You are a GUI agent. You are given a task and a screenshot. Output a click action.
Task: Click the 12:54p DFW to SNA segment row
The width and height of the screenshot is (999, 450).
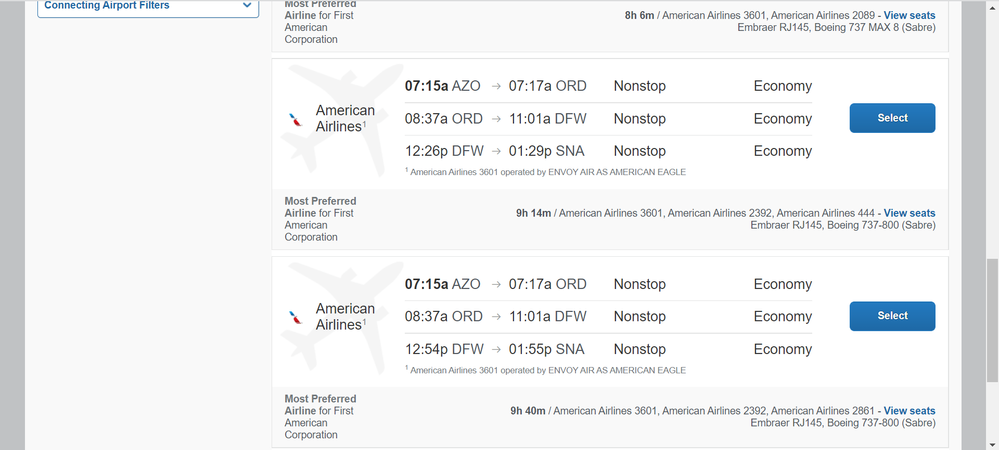(x=608, y=349)
